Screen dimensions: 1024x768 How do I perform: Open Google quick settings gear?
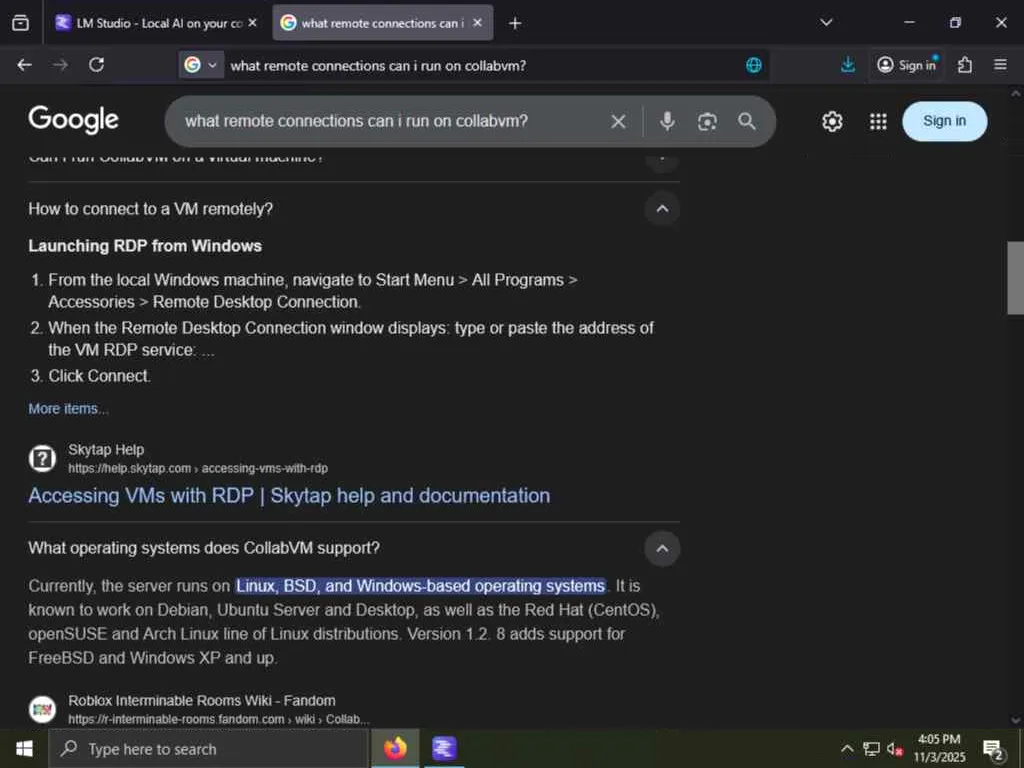832,121
